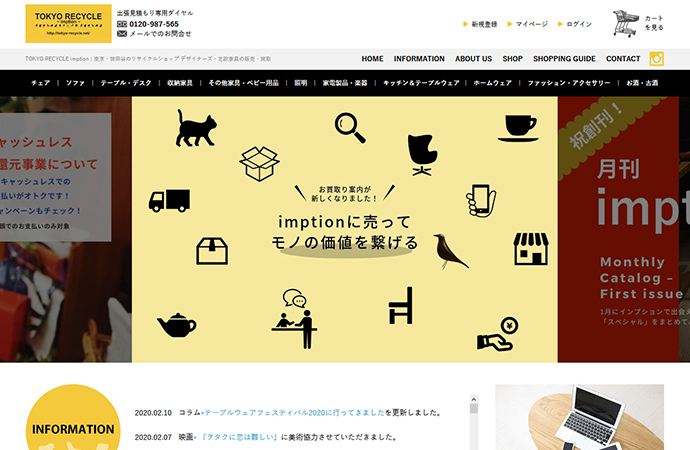This screenshot has height=450, width=690.
Task: Select ソファ category
Action: [x=75, y=83]
